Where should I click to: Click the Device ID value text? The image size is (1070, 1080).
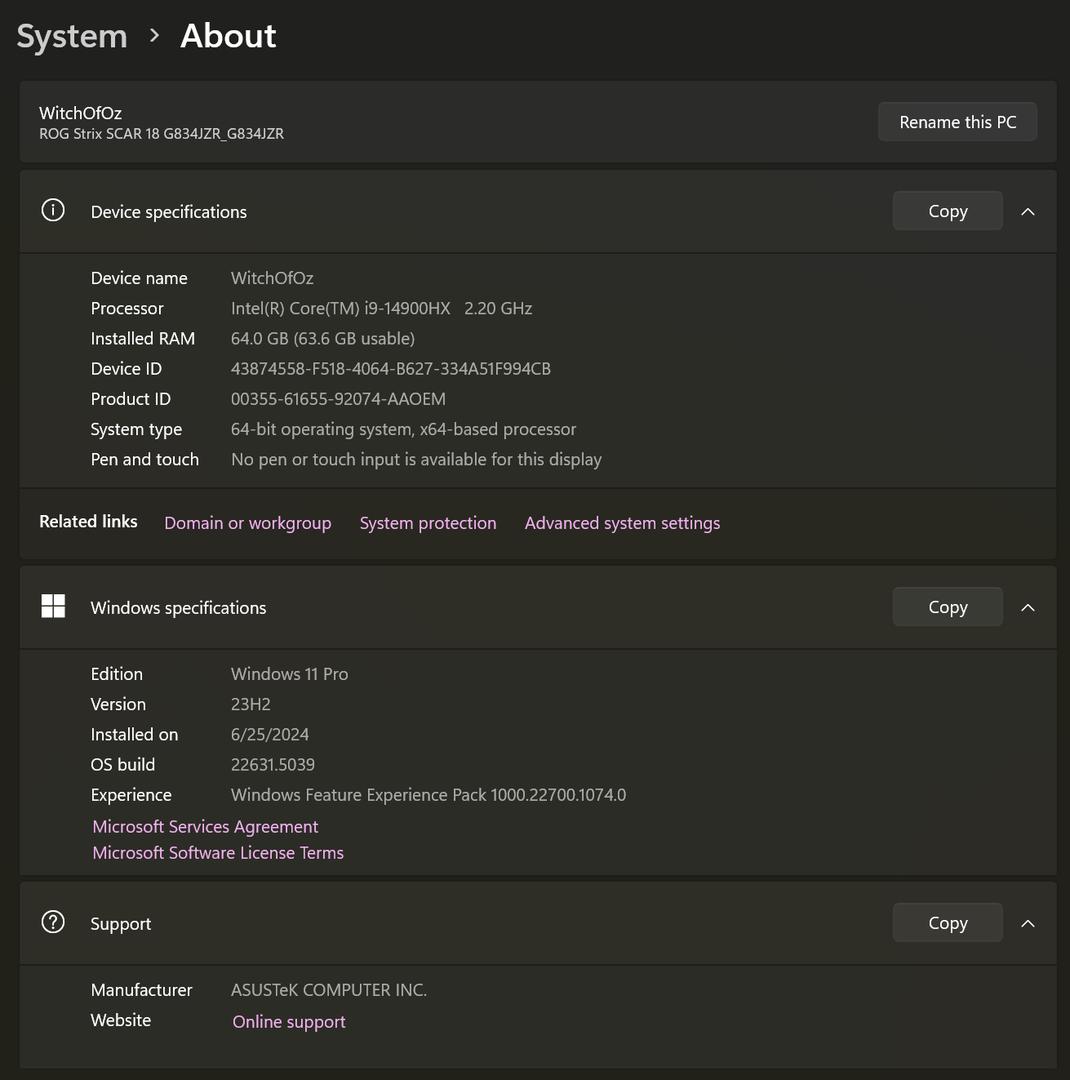(390, 369)
